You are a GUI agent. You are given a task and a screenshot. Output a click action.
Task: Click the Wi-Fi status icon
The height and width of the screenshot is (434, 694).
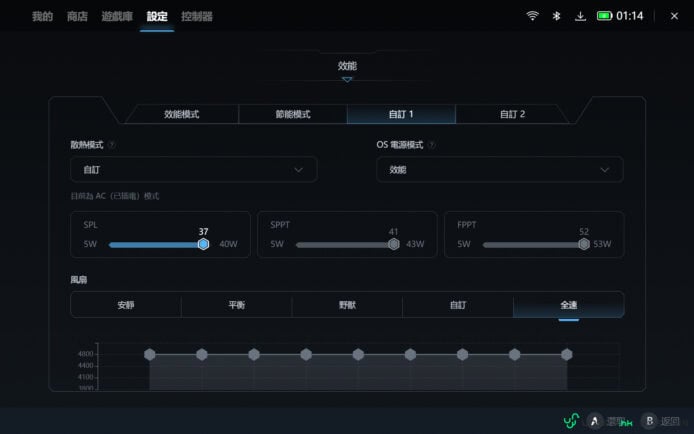pos(532,16)
